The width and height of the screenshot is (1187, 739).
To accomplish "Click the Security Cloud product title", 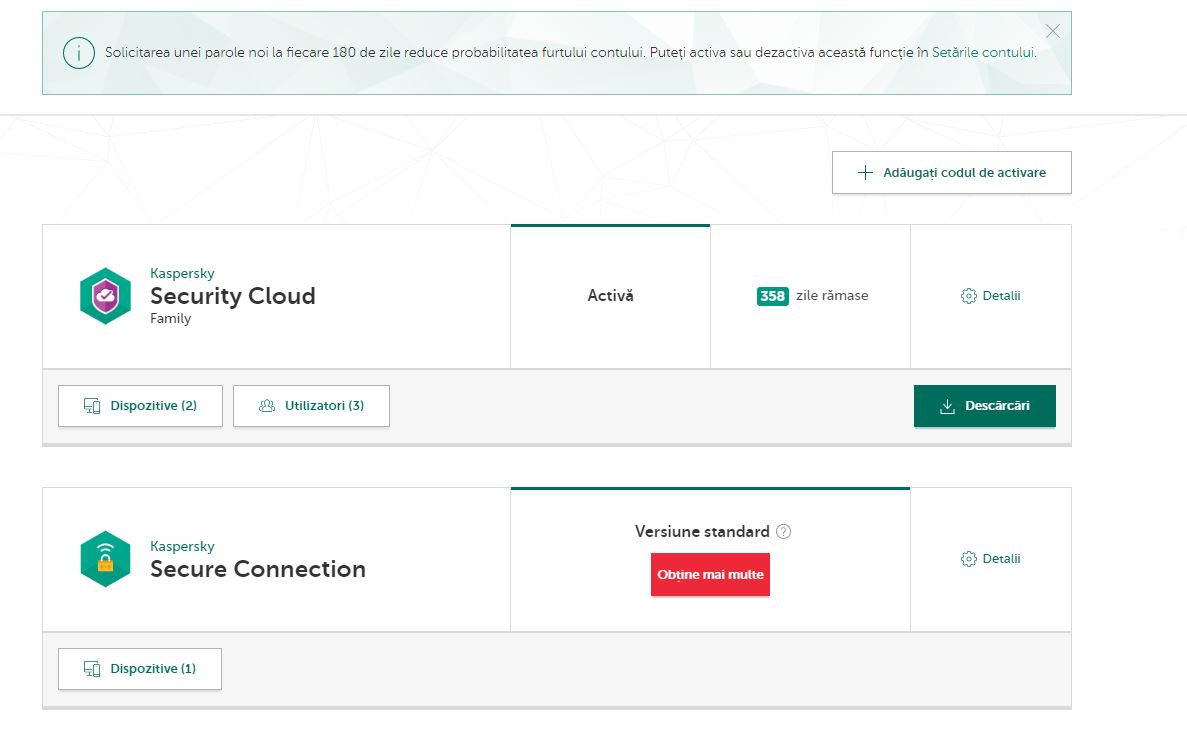I will 232,296.
